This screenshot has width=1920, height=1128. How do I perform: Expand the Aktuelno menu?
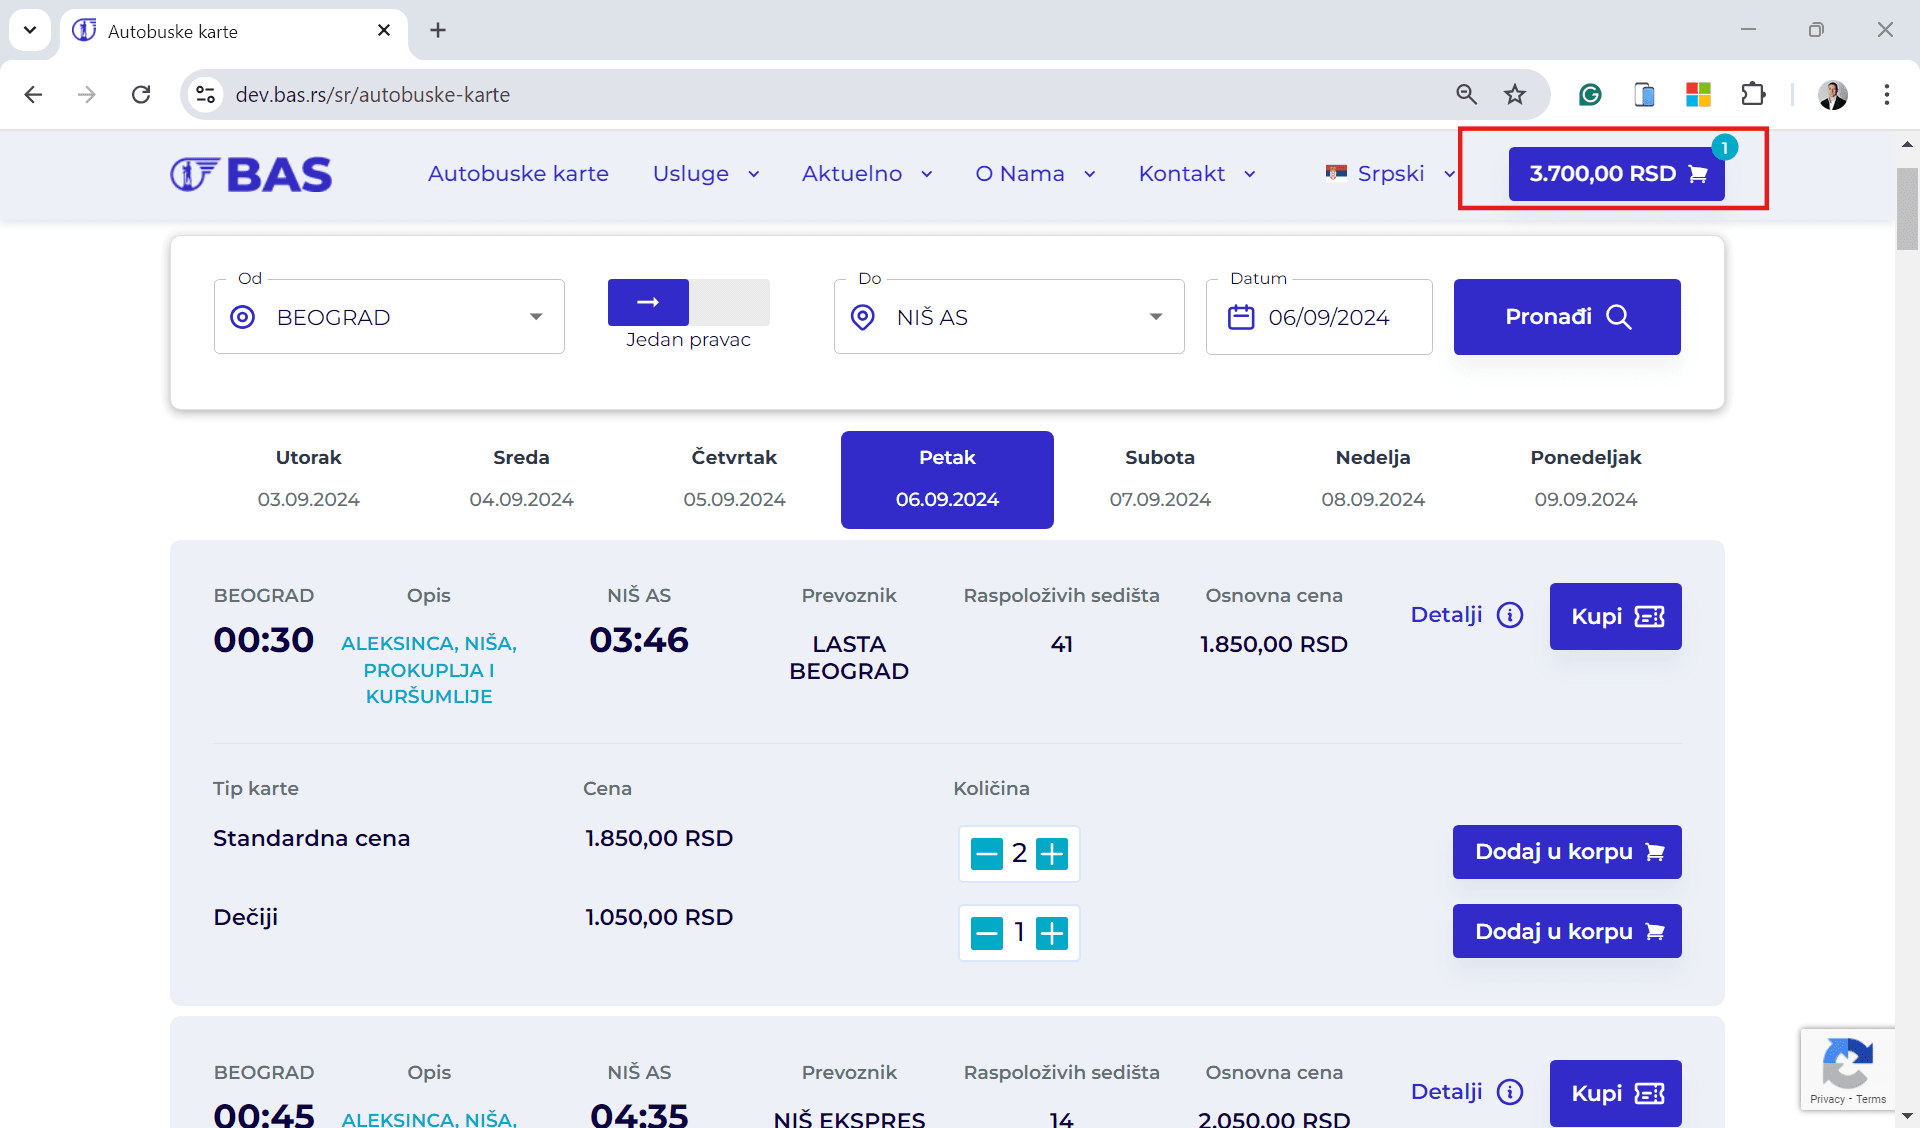tap(867, 174)
